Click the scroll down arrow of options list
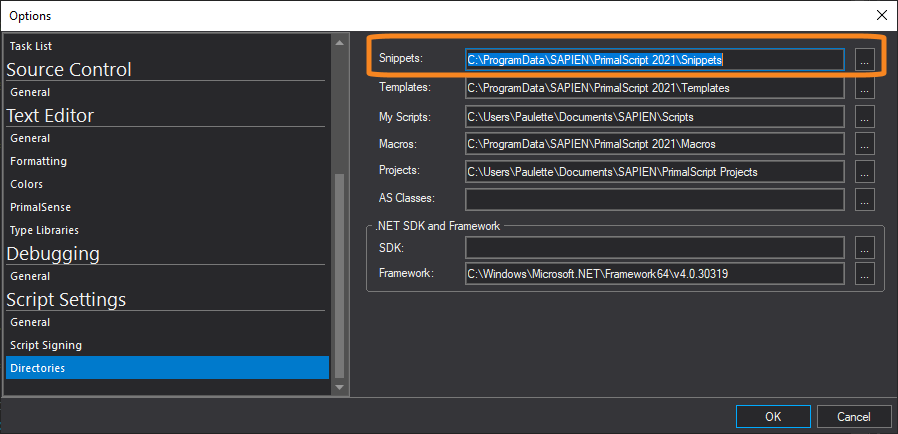This screenshot has width=898, height=434. click(340, 387)
